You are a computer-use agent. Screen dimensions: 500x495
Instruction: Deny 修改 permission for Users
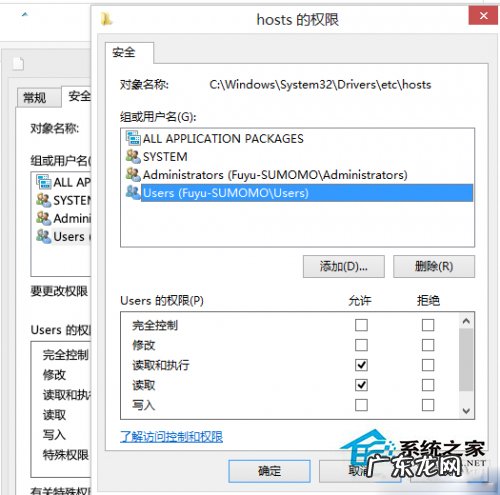[428, 345]
